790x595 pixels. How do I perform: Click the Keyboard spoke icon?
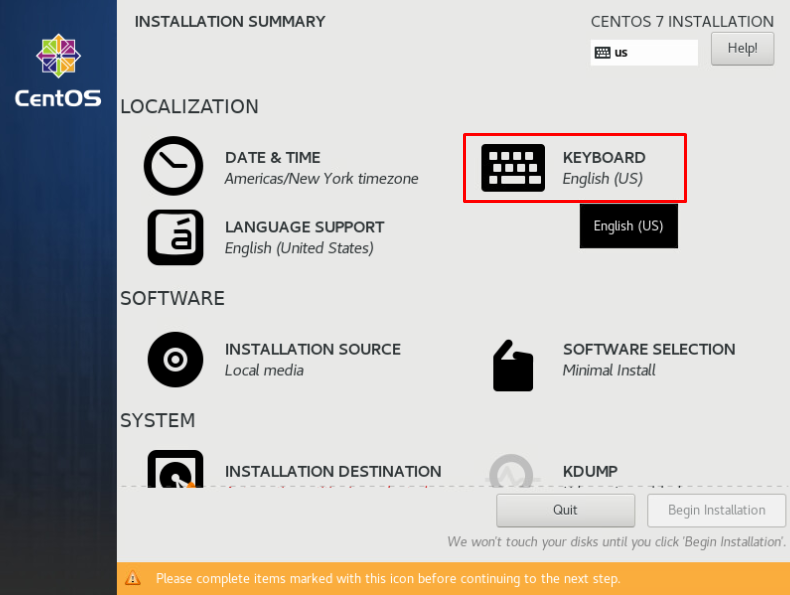(x=513, y=168)
